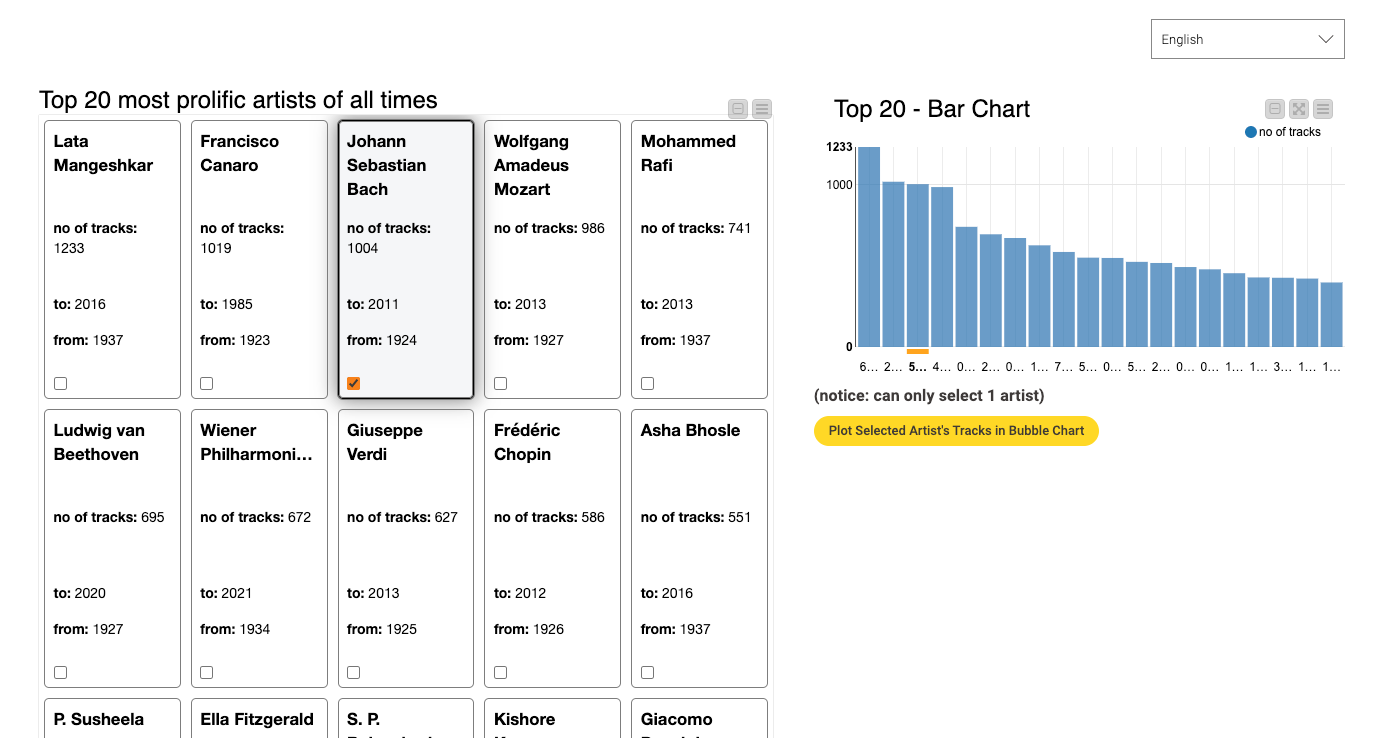Click the 'Frédéric Chopin' artist name

(527, 442)
